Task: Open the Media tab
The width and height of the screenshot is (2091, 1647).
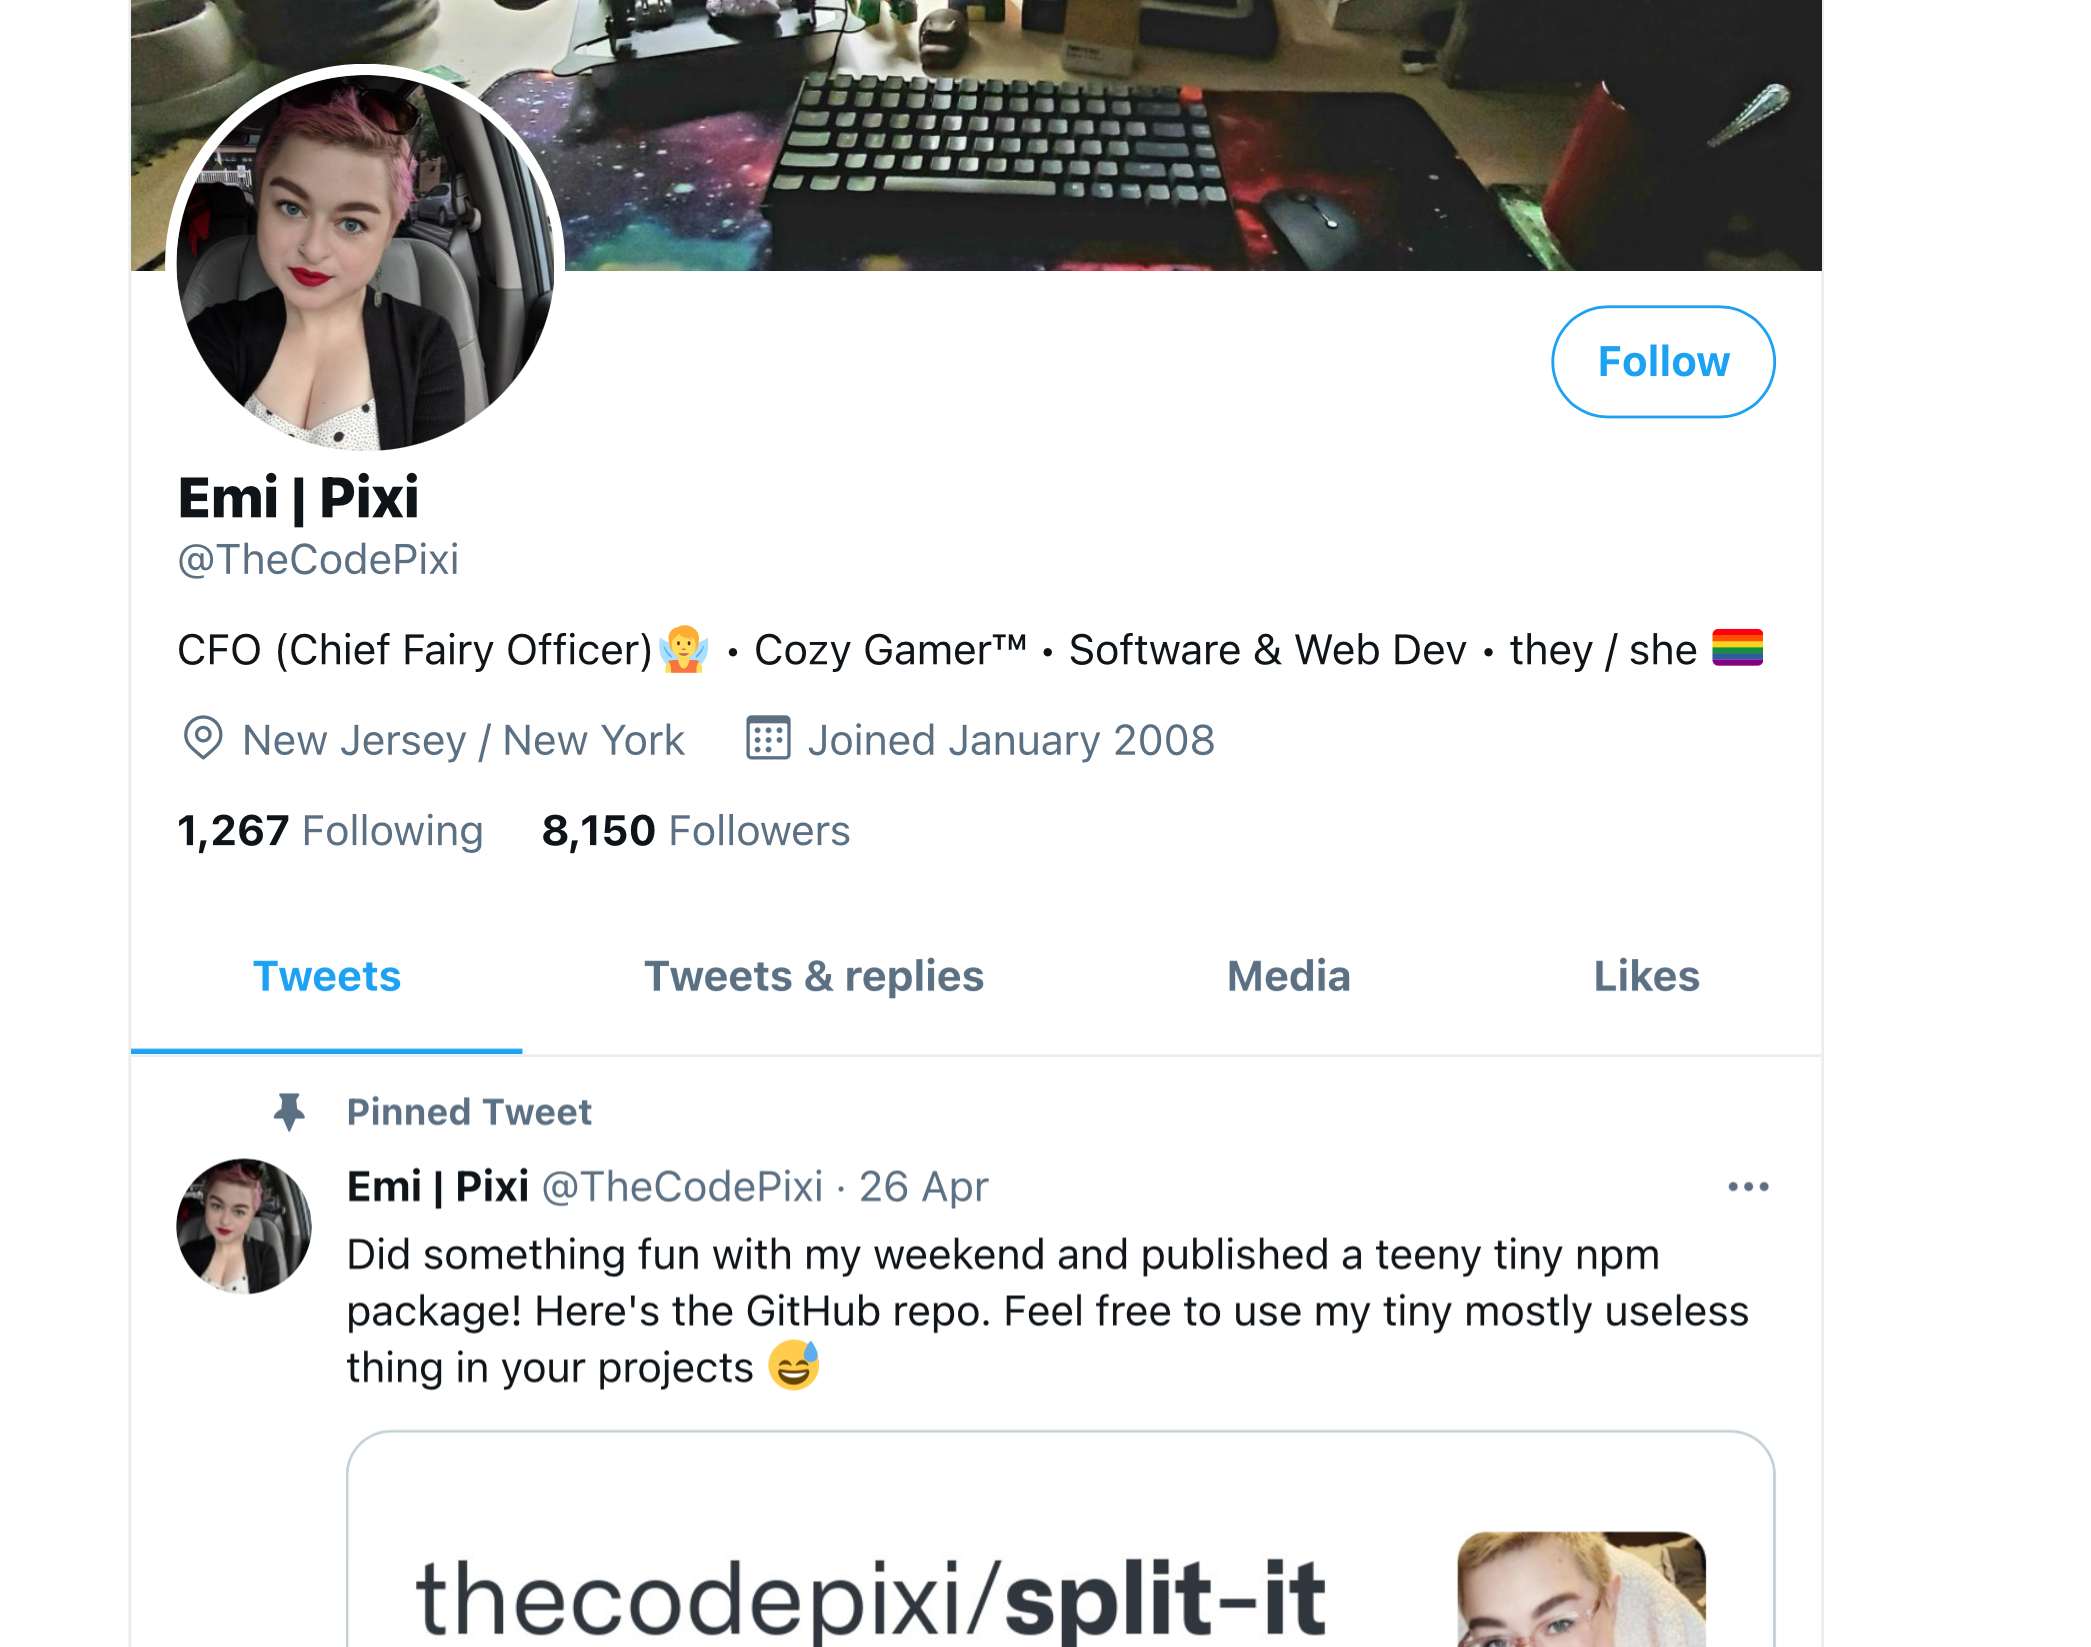Action: (x=1288, y=976)
